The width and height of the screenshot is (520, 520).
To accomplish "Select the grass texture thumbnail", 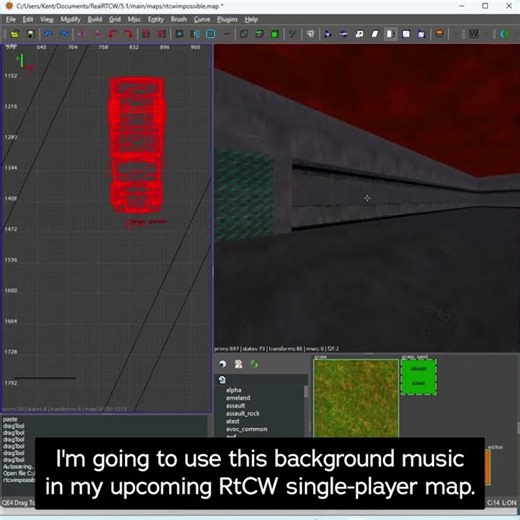I will click(356, 398).
